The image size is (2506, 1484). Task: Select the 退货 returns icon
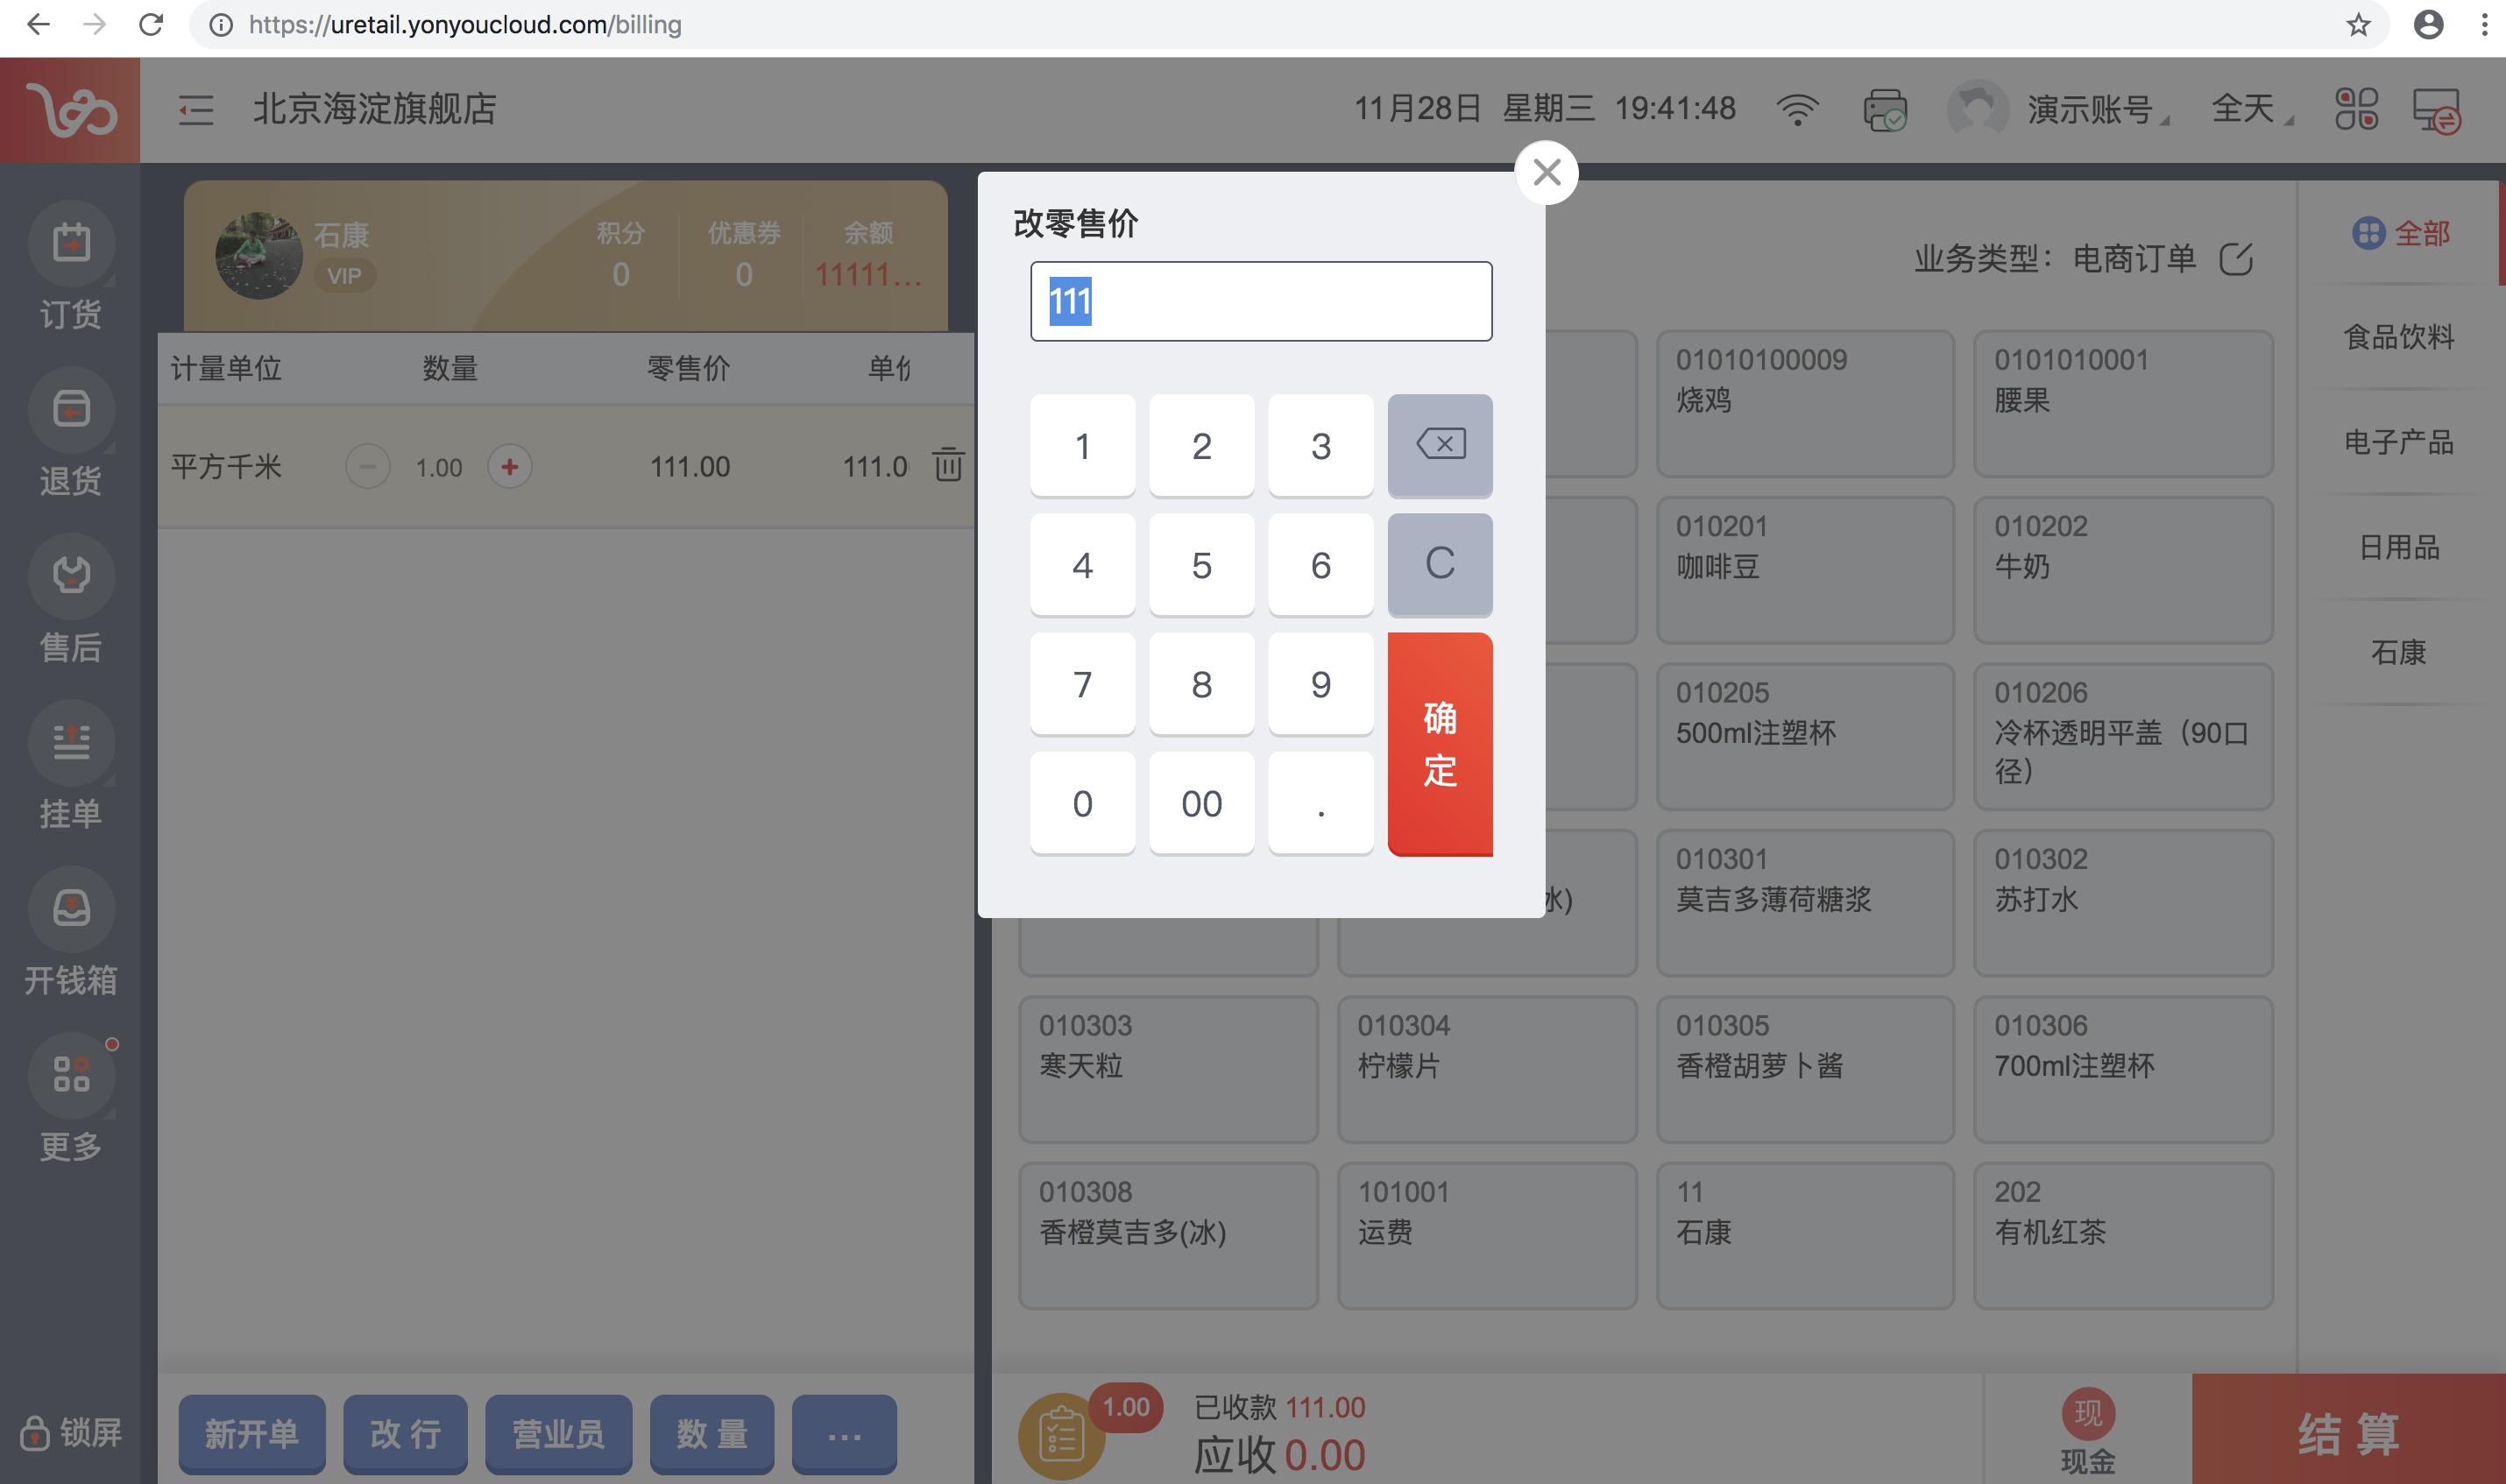[70, 432]
